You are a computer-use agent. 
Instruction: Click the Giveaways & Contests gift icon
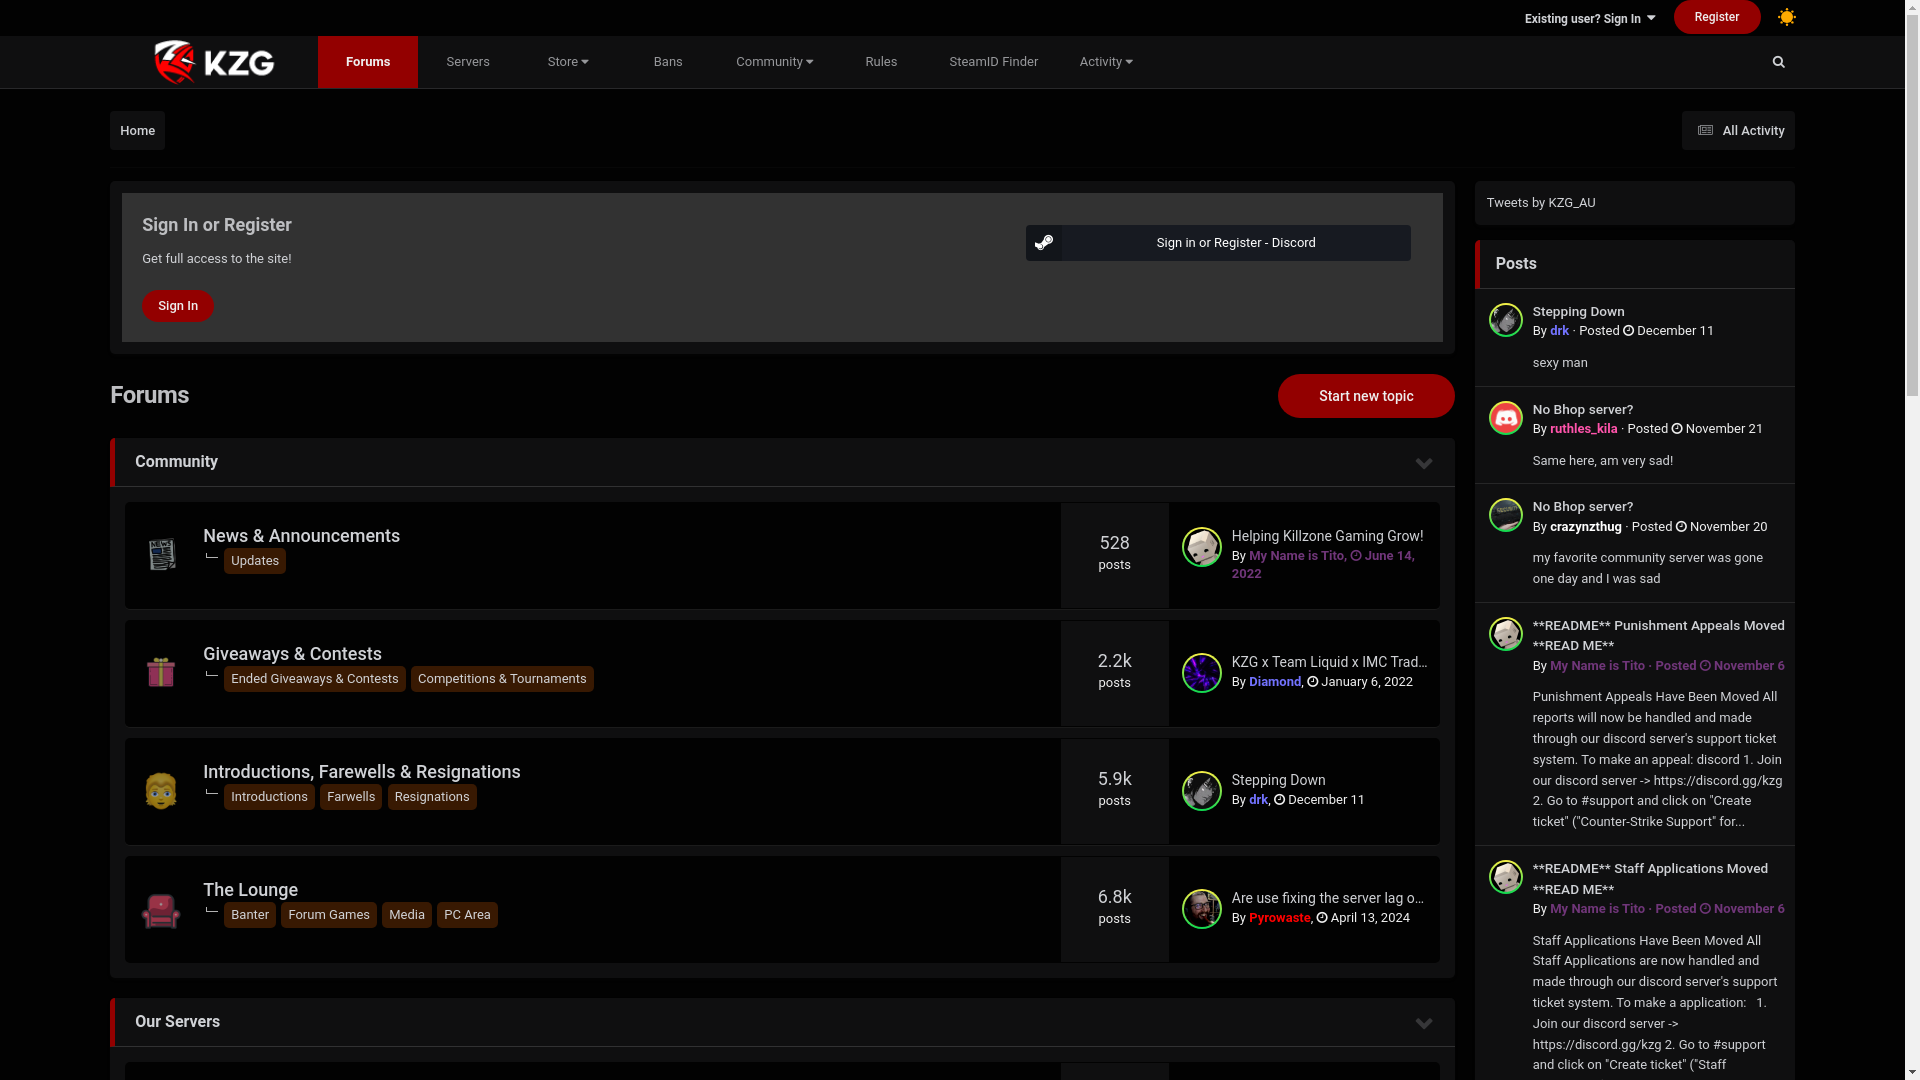[x=161, y=672]
